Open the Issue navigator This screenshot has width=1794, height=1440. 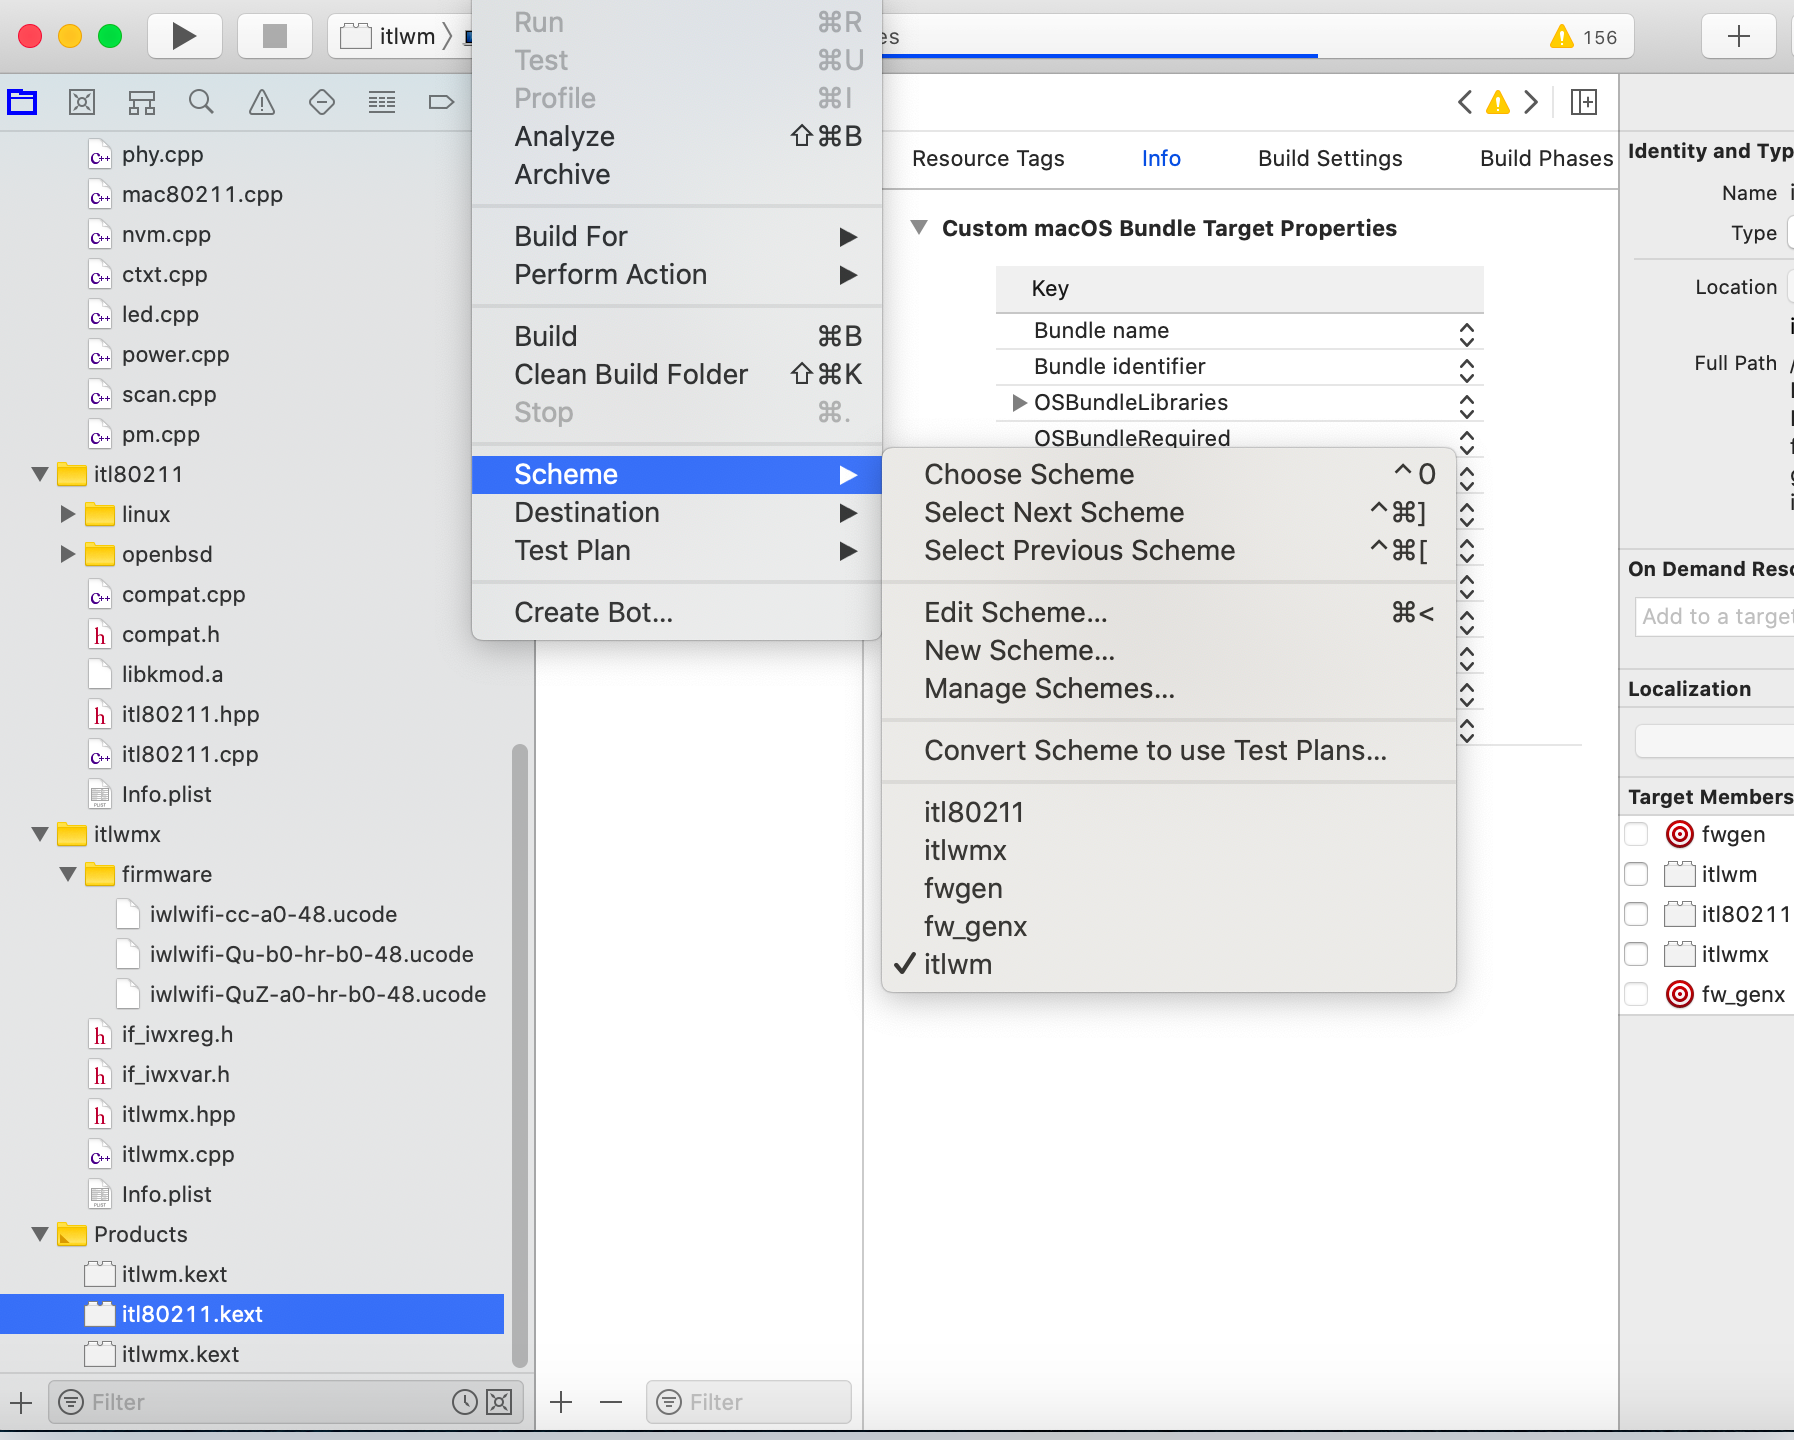pos(261,101)
